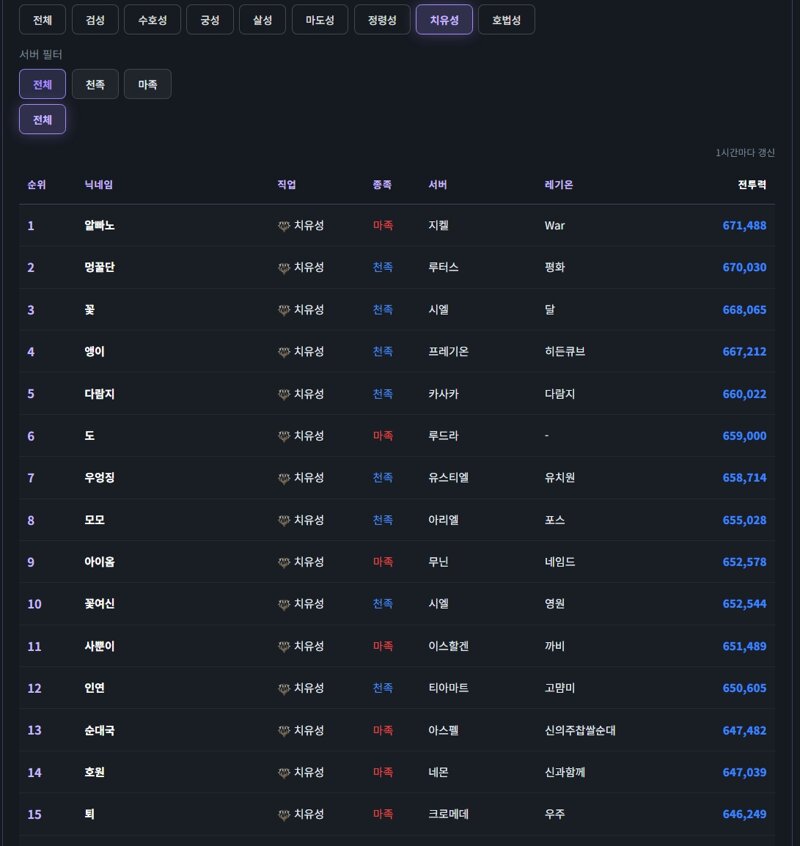Image resolution: width=800 pixels, height=846 pixels.
Task: Click legion name War
Action: (x=555, y=226)
